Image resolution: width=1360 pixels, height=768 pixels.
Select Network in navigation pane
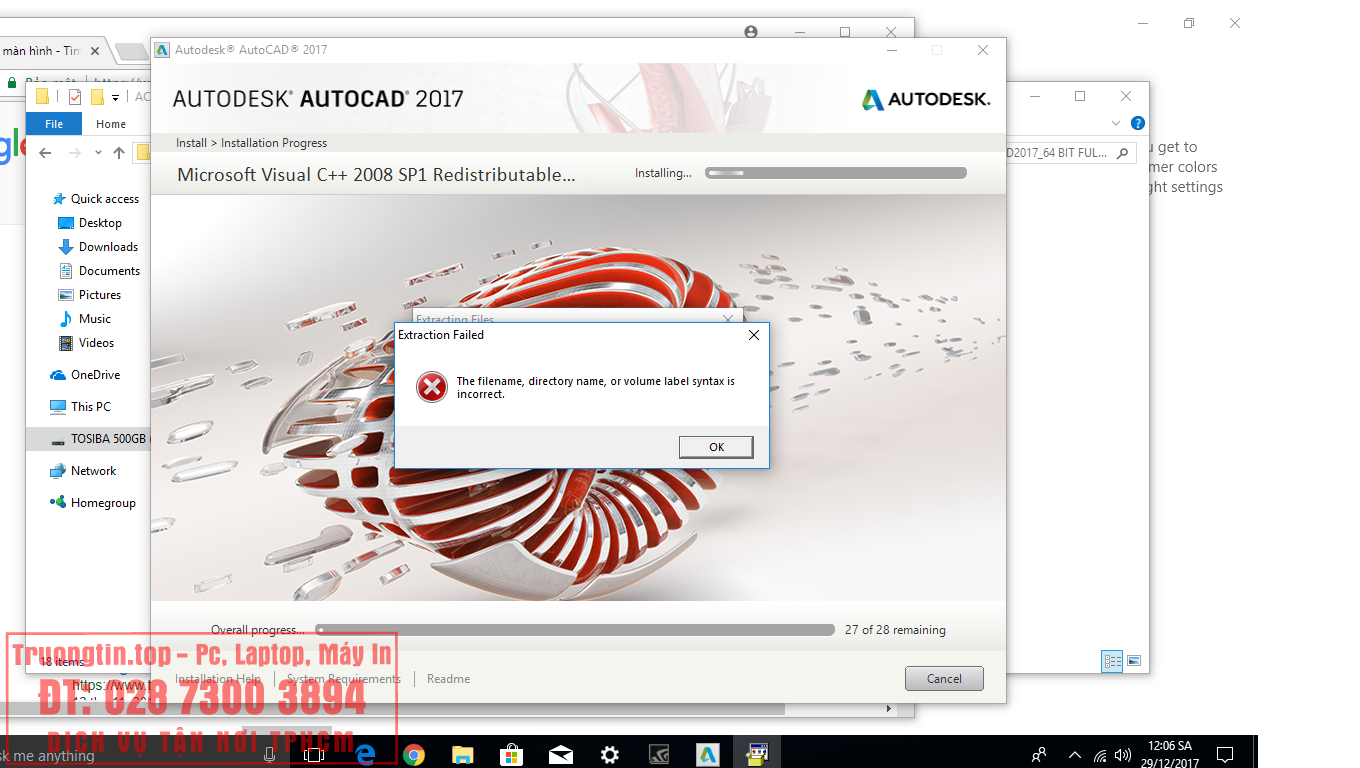(x=83, y=471)
